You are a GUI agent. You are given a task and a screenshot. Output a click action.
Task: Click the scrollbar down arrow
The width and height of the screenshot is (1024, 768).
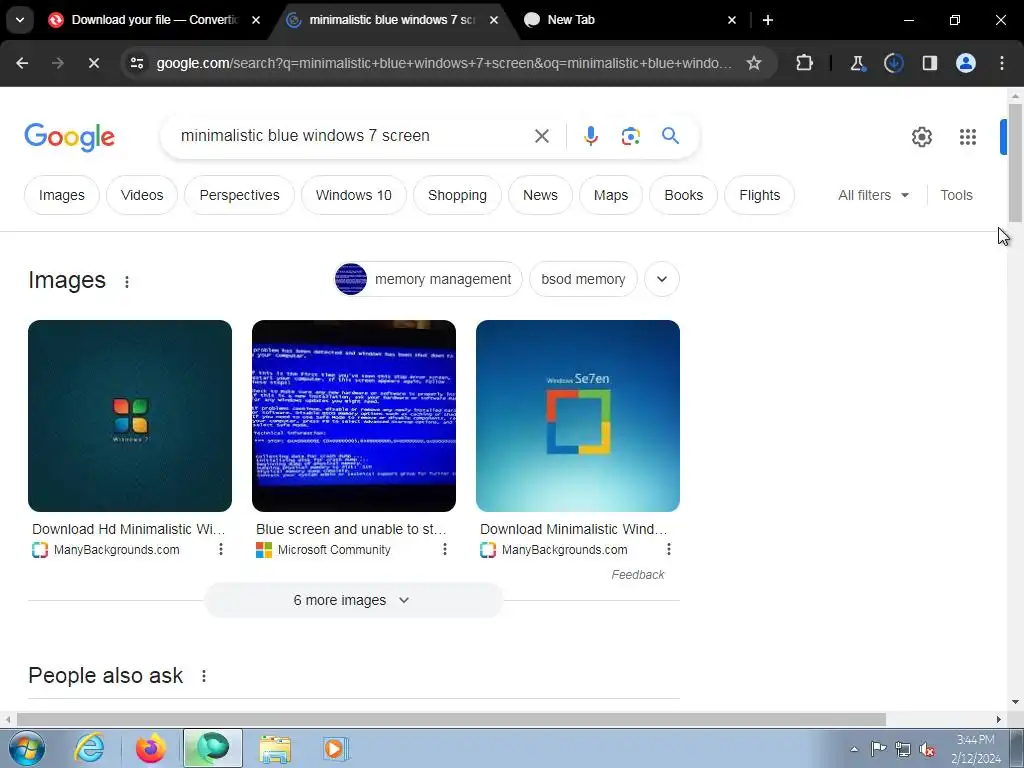pyautogui.click(x=1015, y=702)
